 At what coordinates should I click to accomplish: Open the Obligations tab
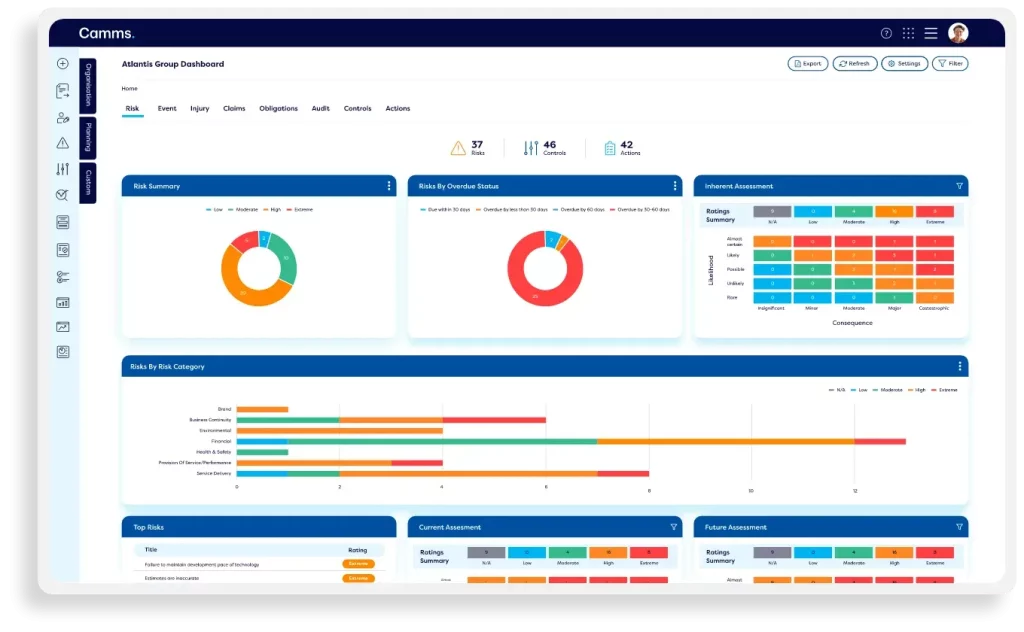278,108
